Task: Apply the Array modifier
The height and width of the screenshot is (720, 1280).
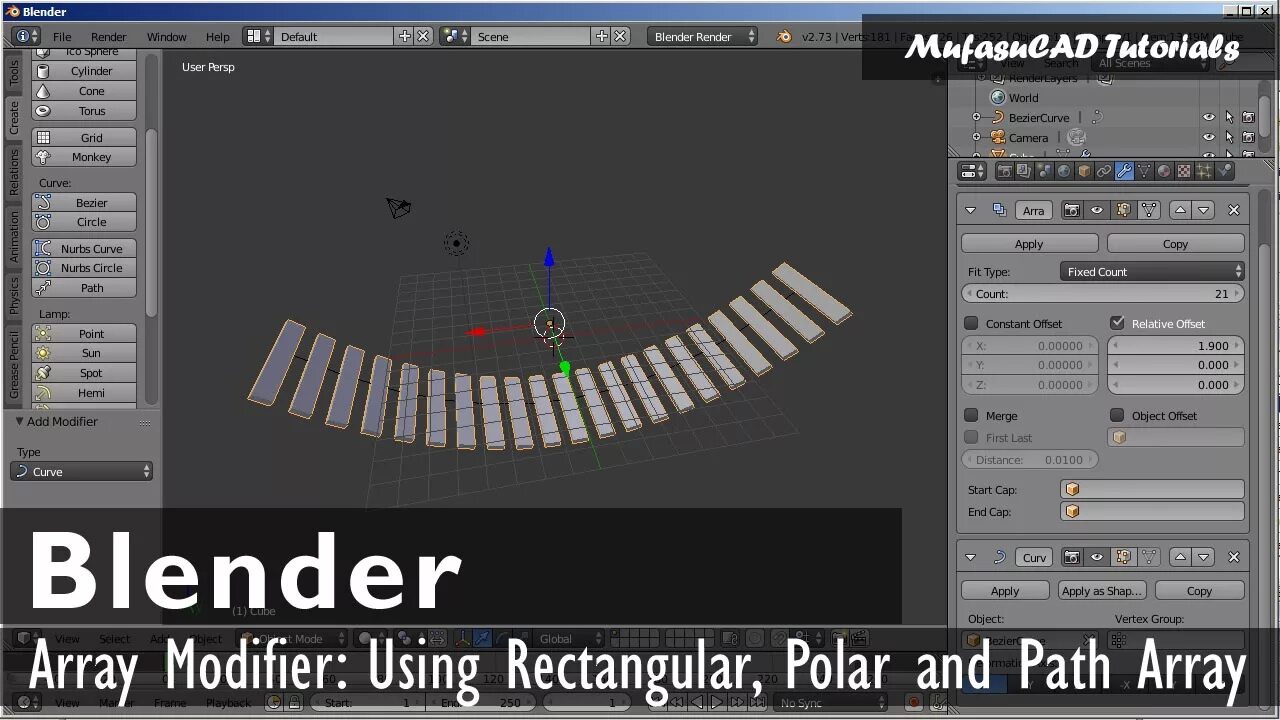Action: (1029, 244)
